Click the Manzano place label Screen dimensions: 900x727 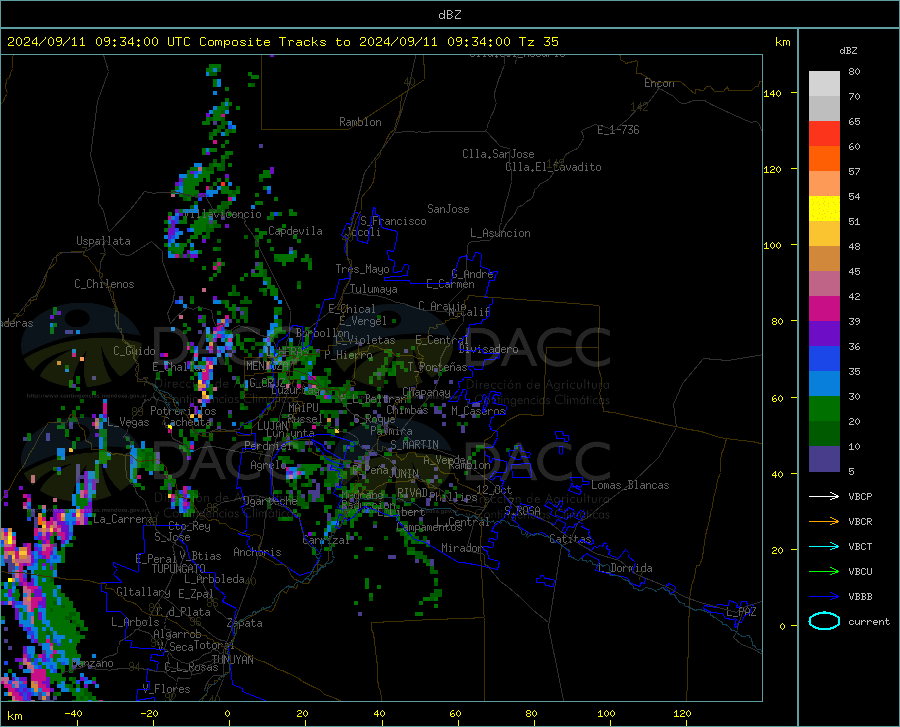coord(92,663)
